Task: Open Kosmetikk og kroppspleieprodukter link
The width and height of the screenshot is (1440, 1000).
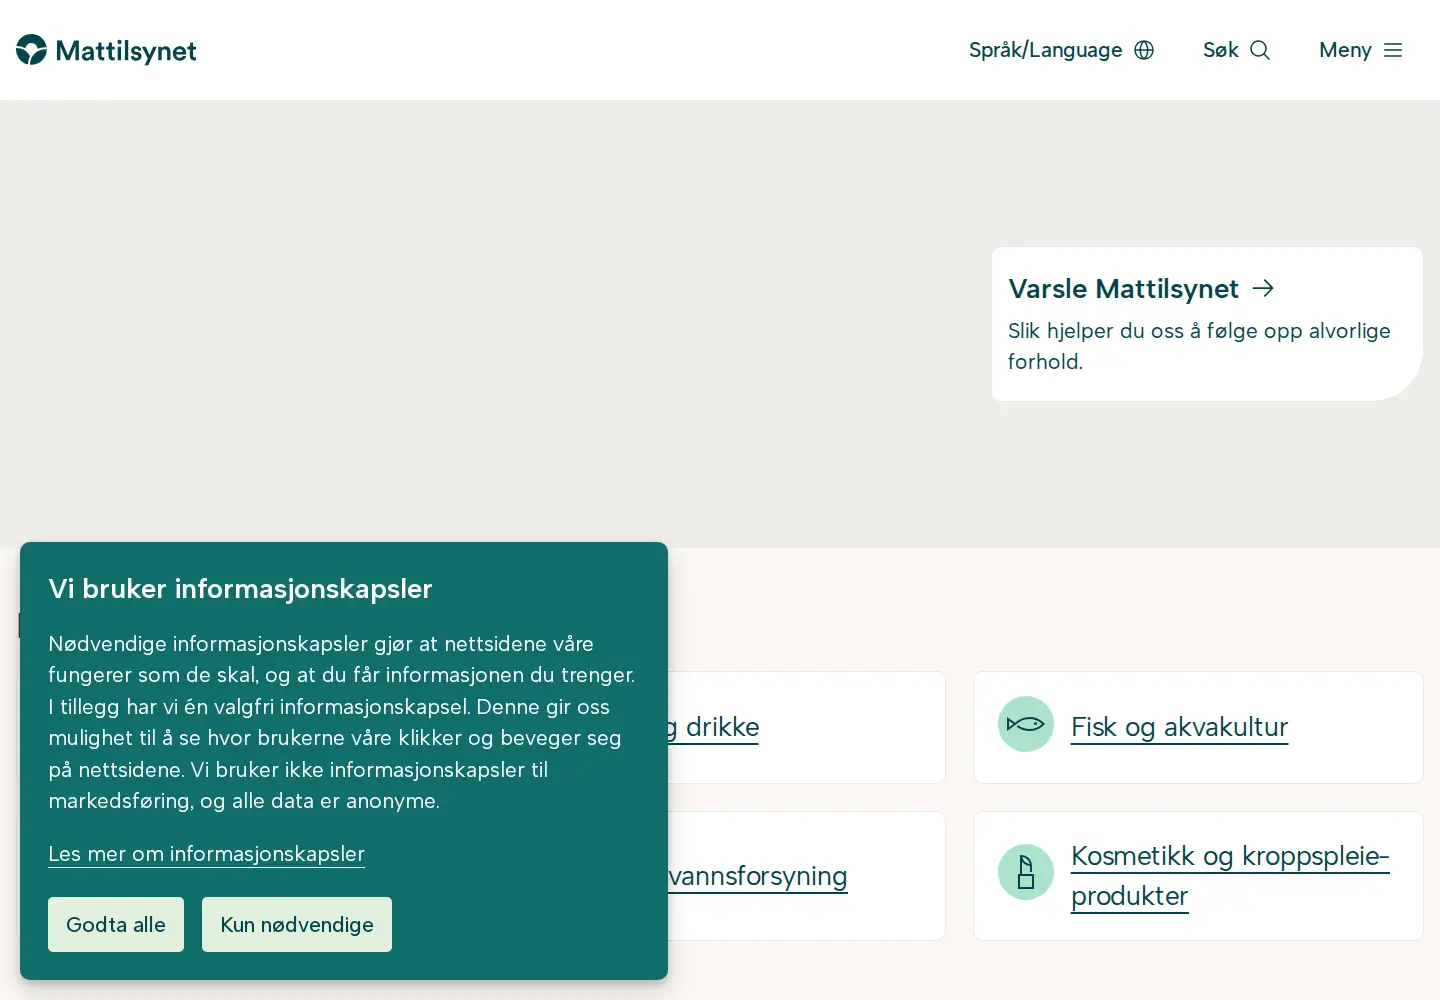Action: pyautogui.click(x=1230, y=876)
